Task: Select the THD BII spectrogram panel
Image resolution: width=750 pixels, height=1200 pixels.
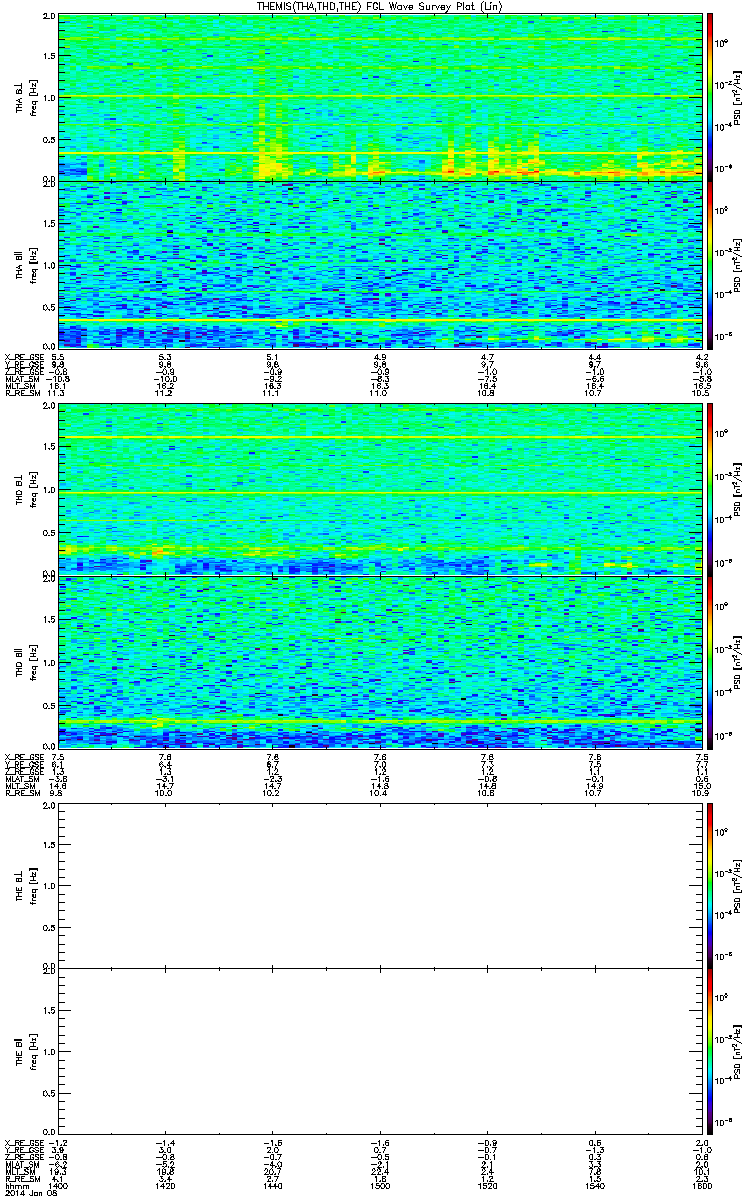Action: [x=379, y=660]
